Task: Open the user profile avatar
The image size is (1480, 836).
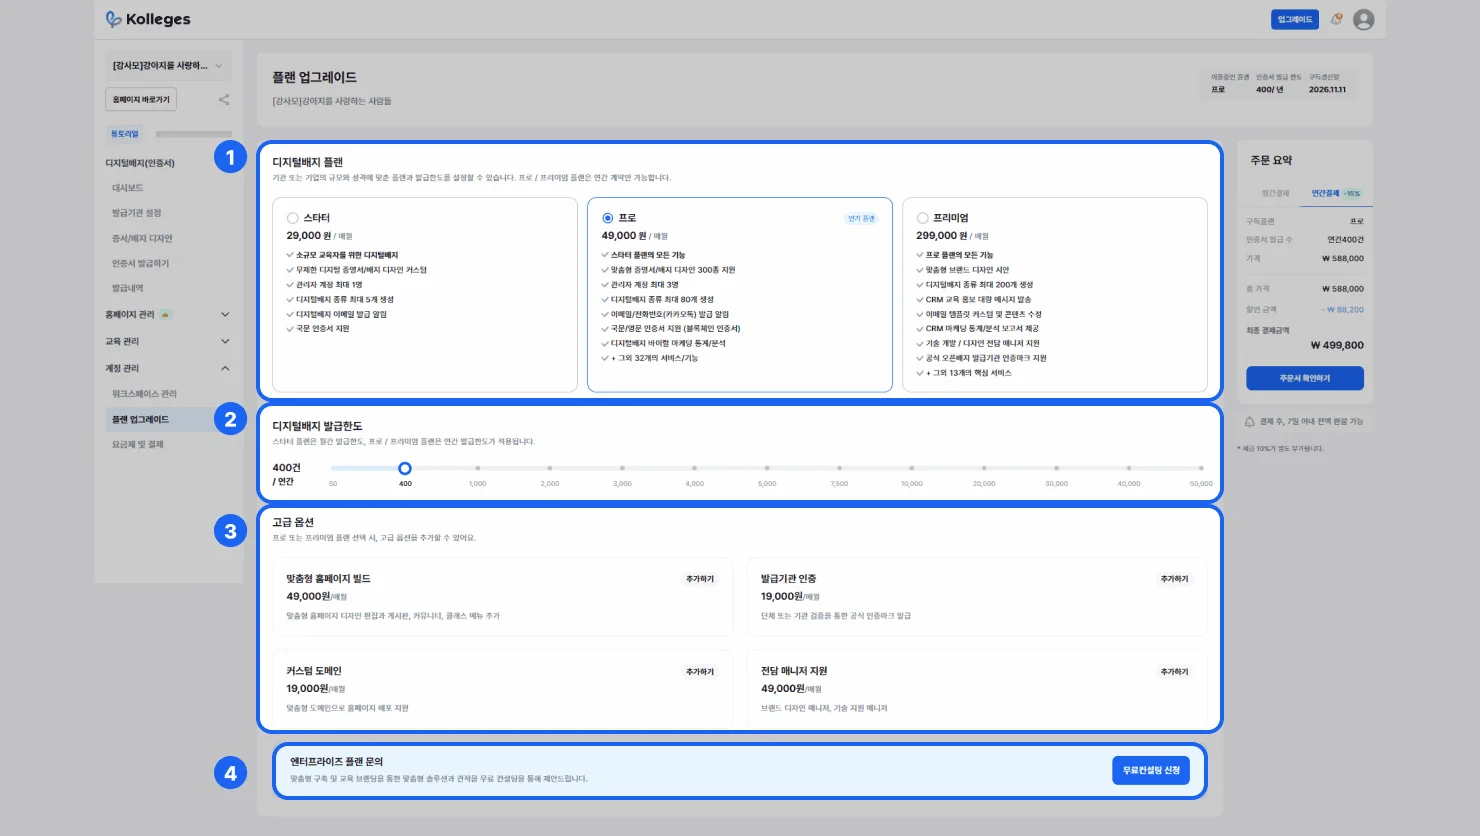Action: [x=1363, y=19]
